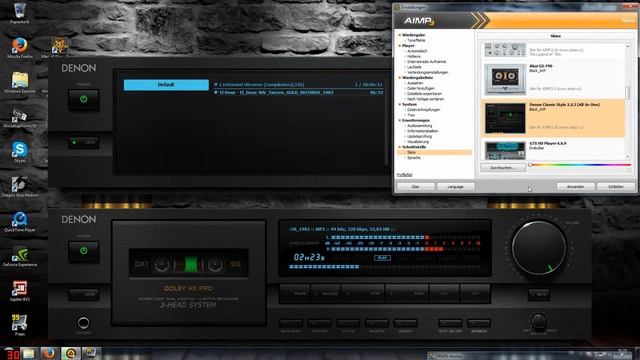Select the second playlist track ending GOLD_RECORDS_1982
640x360 pixels.
pyautogui.click(x=298, y=93)
